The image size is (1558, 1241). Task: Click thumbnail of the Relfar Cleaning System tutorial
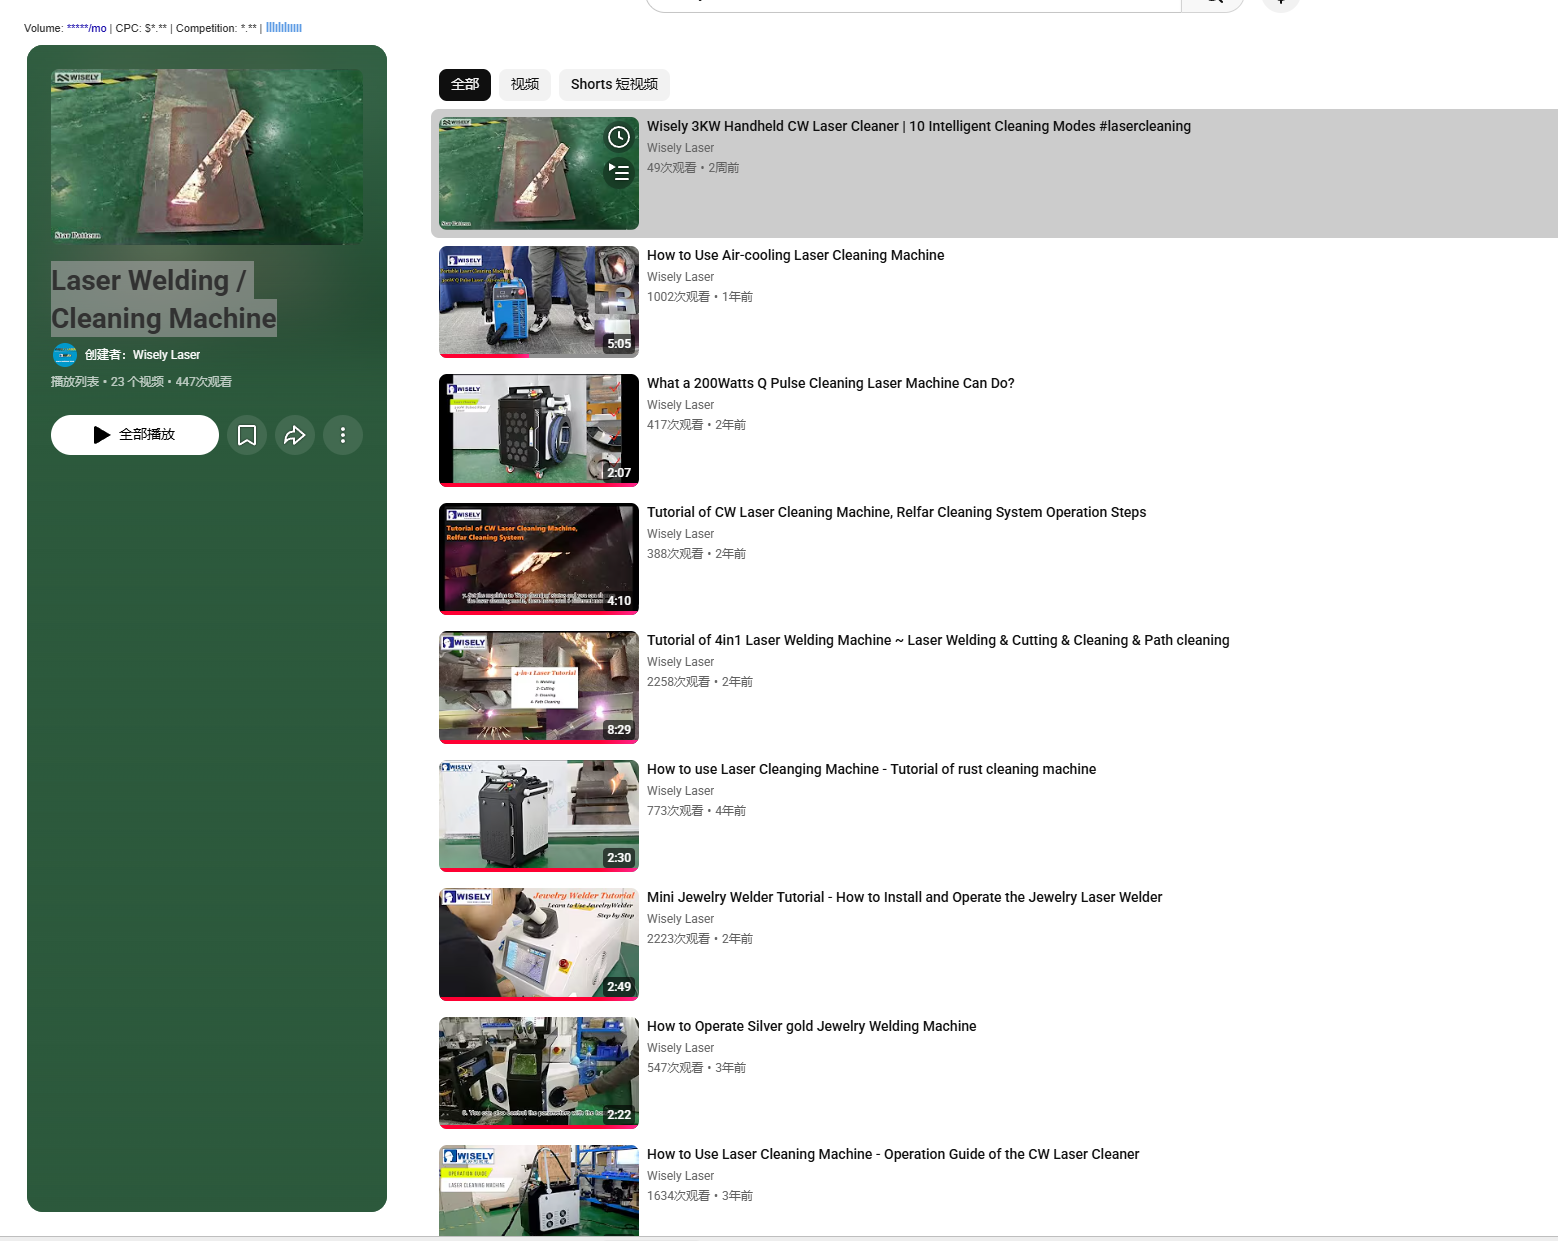539,559
